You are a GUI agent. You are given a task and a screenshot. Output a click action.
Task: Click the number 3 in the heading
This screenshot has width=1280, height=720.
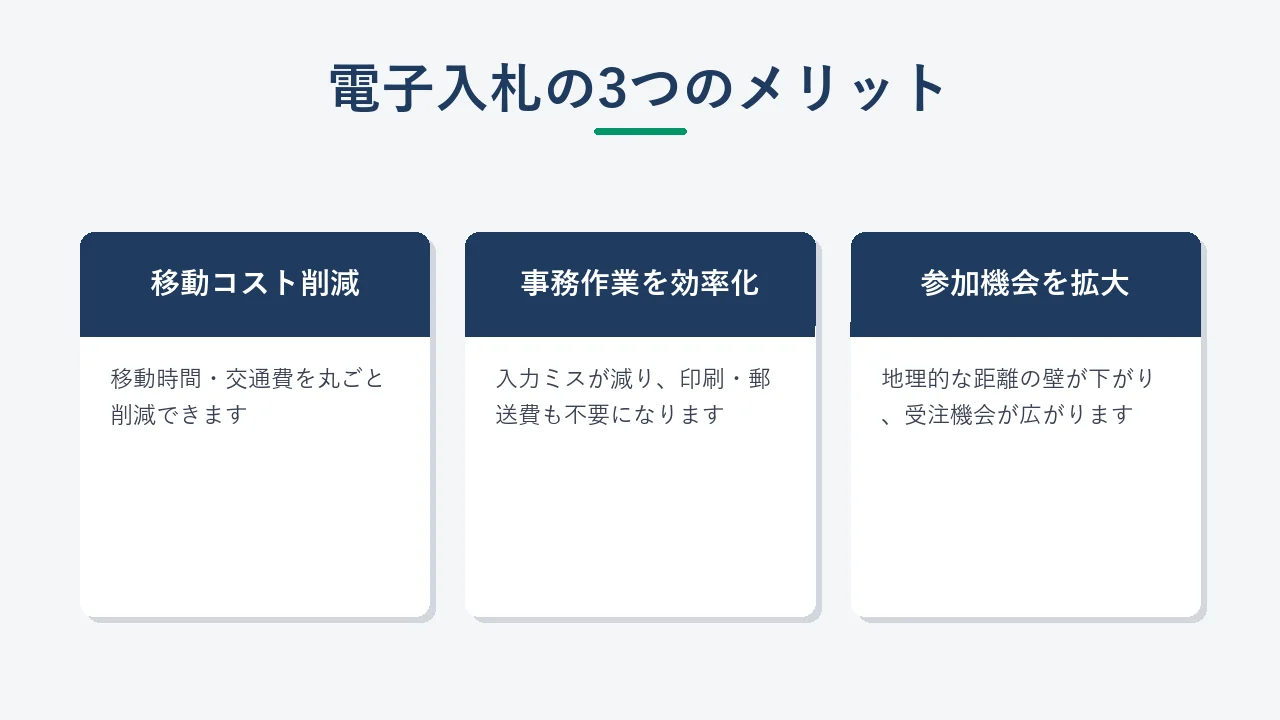tap(611, 89)
